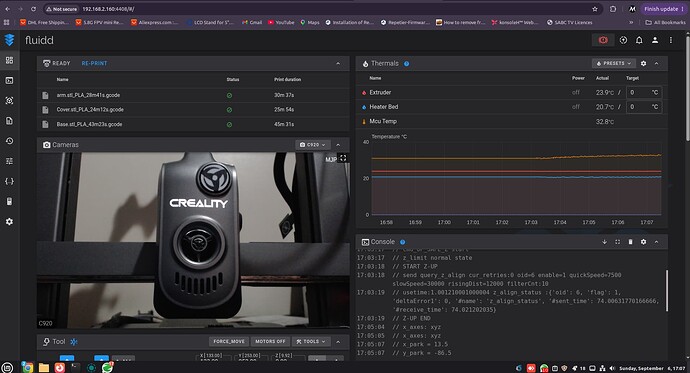This screenshot has width=690, height=373.
Task: Click the Extruder label in Thermals
Action: pos(380,92)
